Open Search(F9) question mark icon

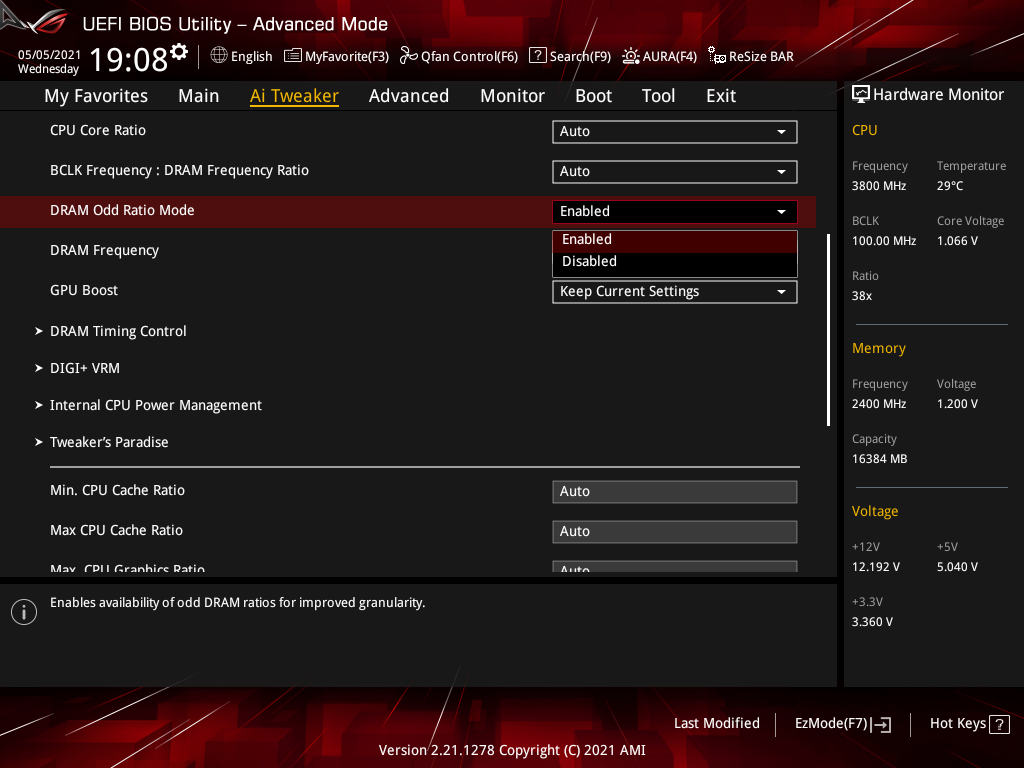[x=537, y=56]
